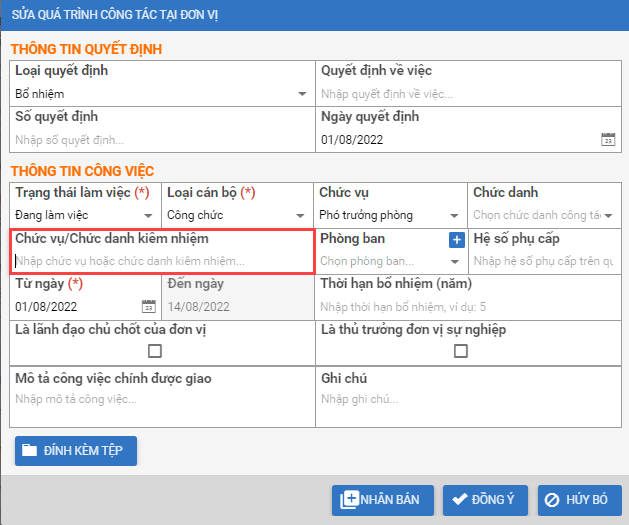Cancel with the Hủy bỏ button
Screen dimensions: 629x525
pos(579,500)
